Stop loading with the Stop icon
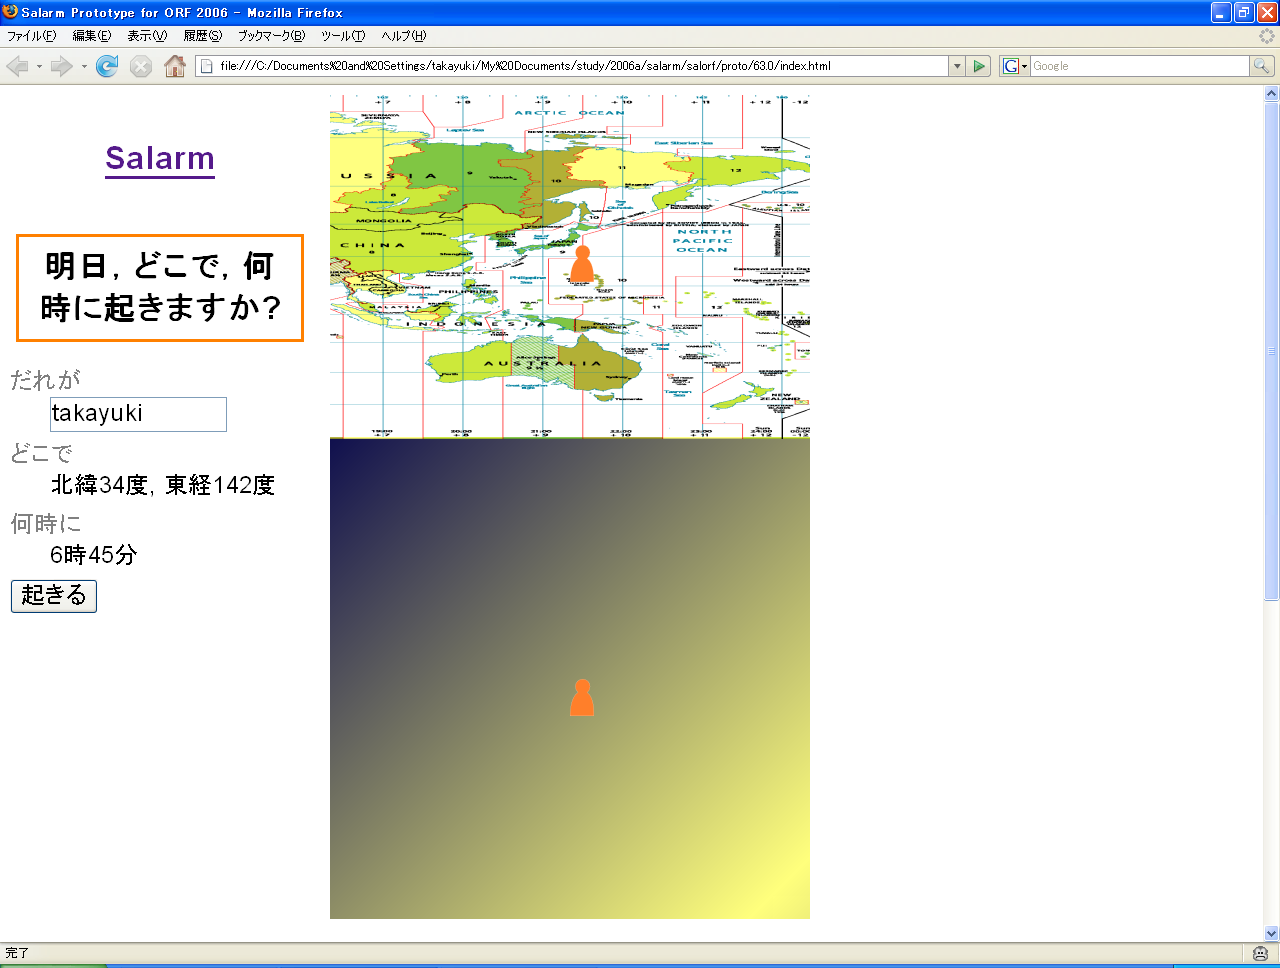 tap(141, 66)
